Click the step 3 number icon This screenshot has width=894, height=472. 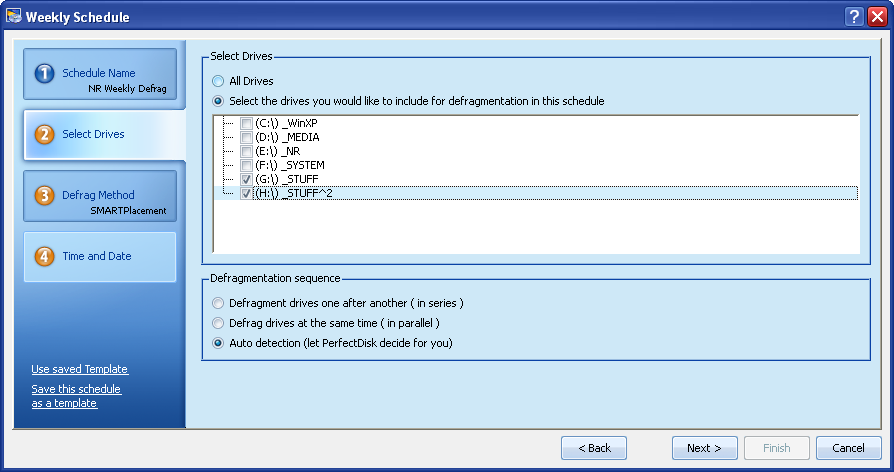(44, 196)
